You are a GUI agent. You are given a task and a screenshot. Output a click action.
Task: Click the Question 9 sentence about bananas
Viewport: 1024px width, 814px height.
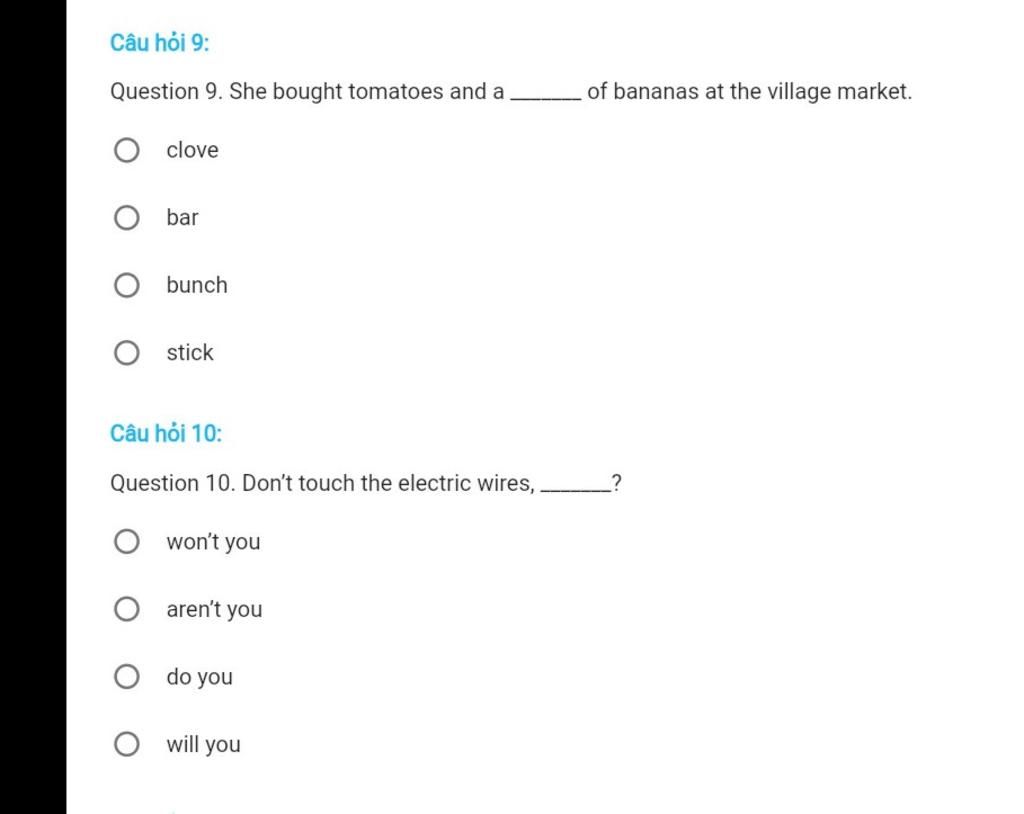[x=511, y=91]
